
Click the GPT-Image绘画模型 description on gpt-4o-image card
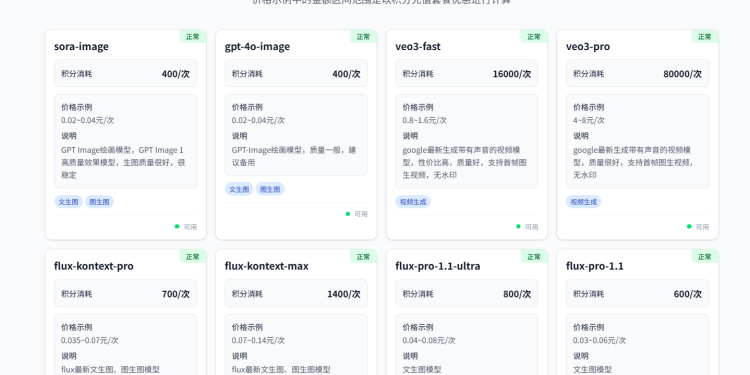[294, 156]
